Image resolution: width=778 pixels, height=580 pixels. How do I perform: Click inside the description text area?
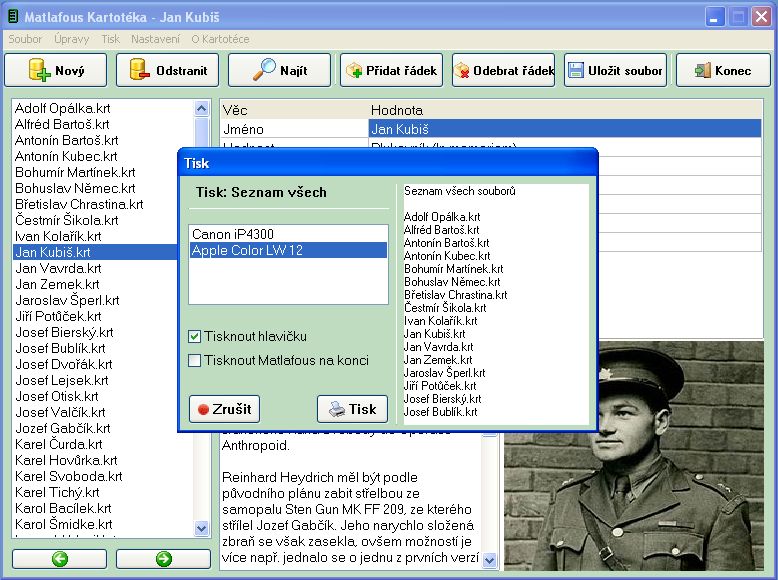pyautogui.click(x=350, y=501)
